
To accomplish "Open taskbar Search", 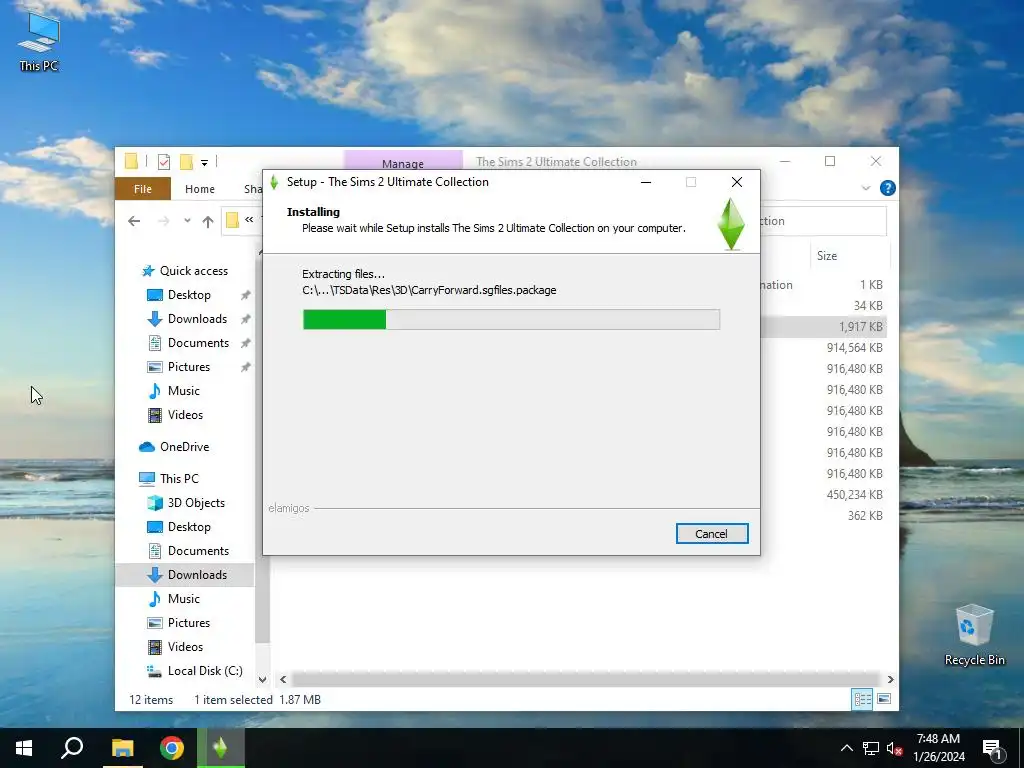I will (72, 748).
